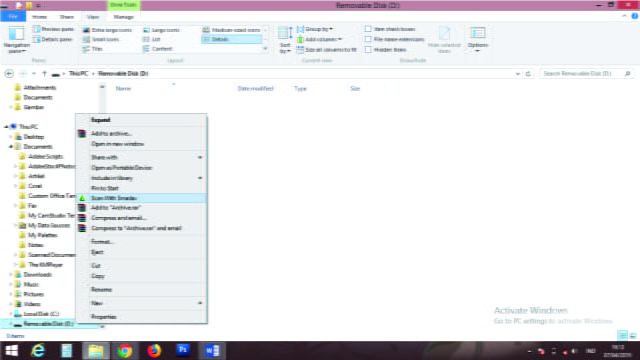Click Size all columns to fit
The height and width of the screenshot is (360, 640).
point(327,50)
